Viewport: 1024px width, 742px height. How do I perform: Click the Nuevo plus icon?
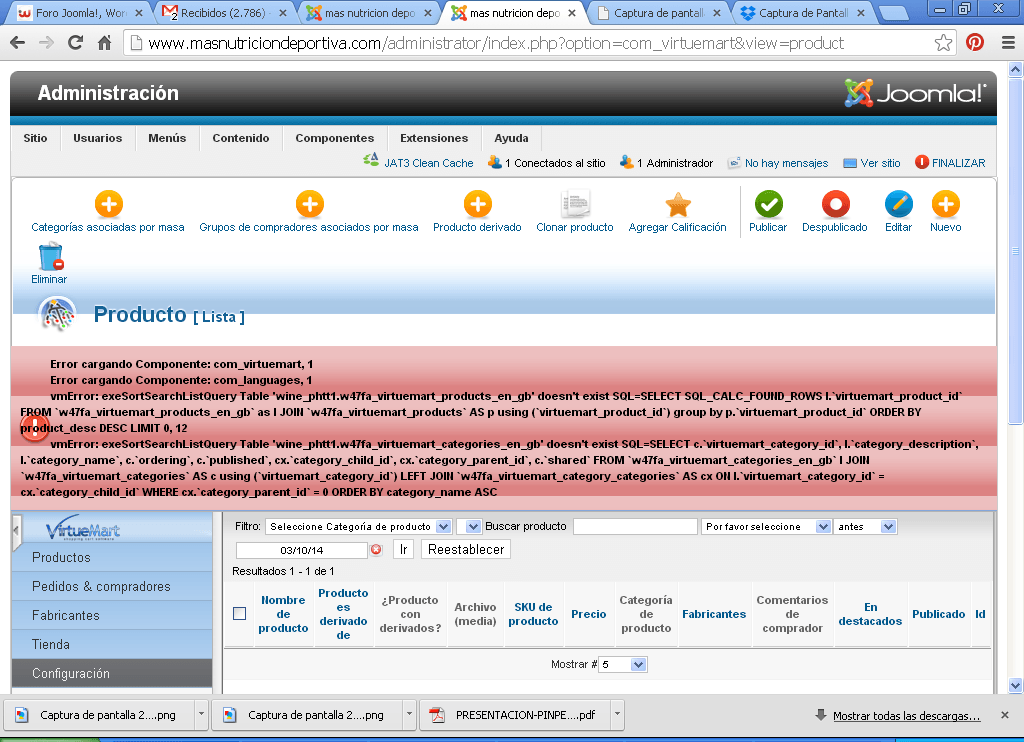click(946, 204)
